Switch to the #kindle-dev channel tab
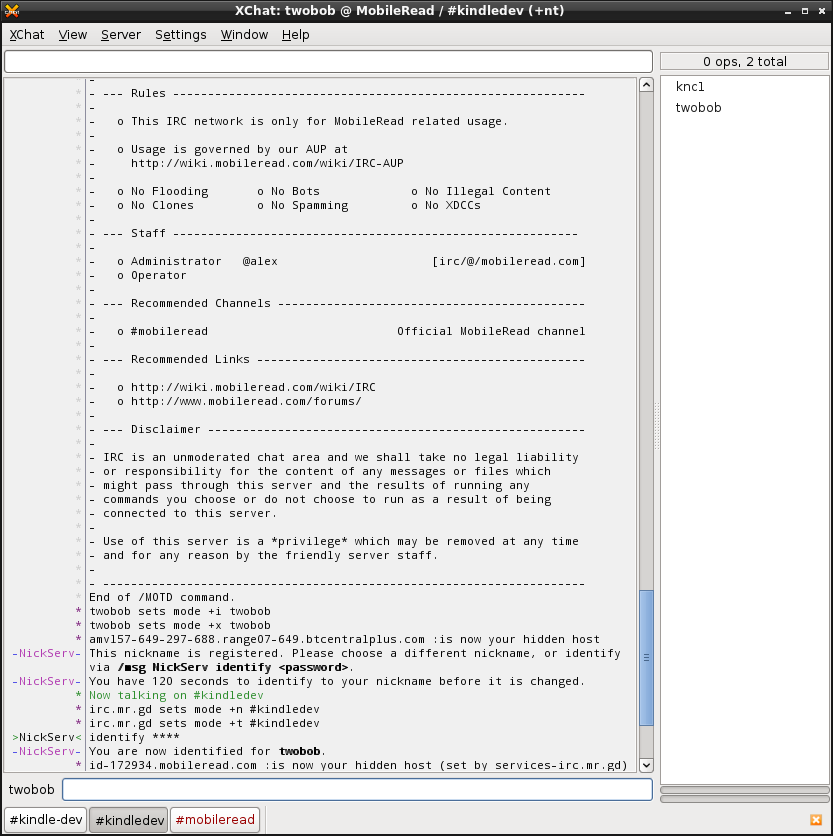Viewport: 833px width, 836px height. click(x=46, y=819)
